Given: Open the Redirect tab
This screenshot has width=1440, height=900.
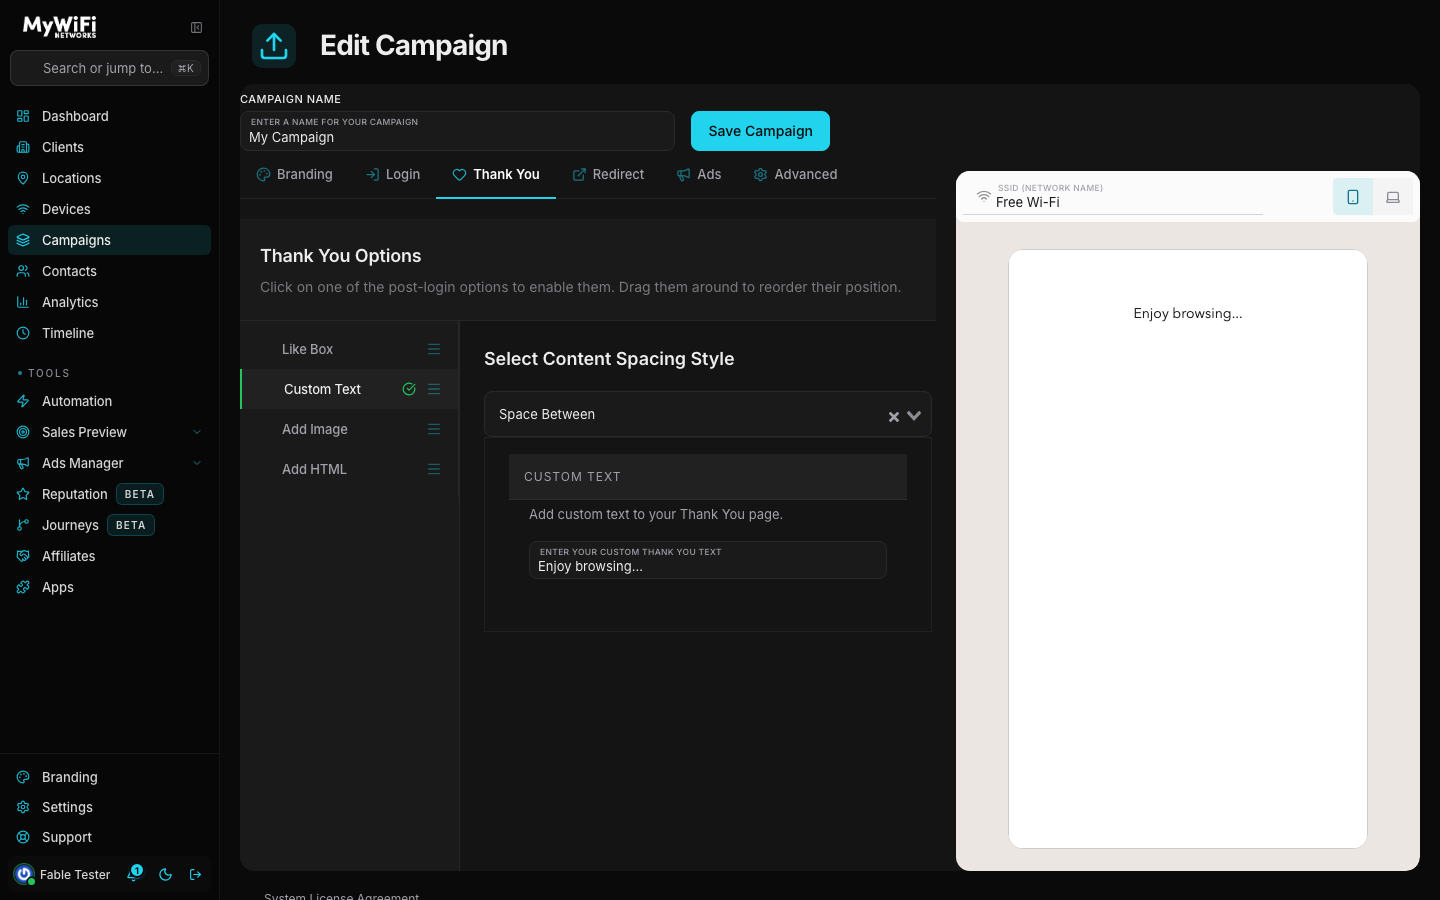Looking at the screenshot, I should (x=608, y=174).
